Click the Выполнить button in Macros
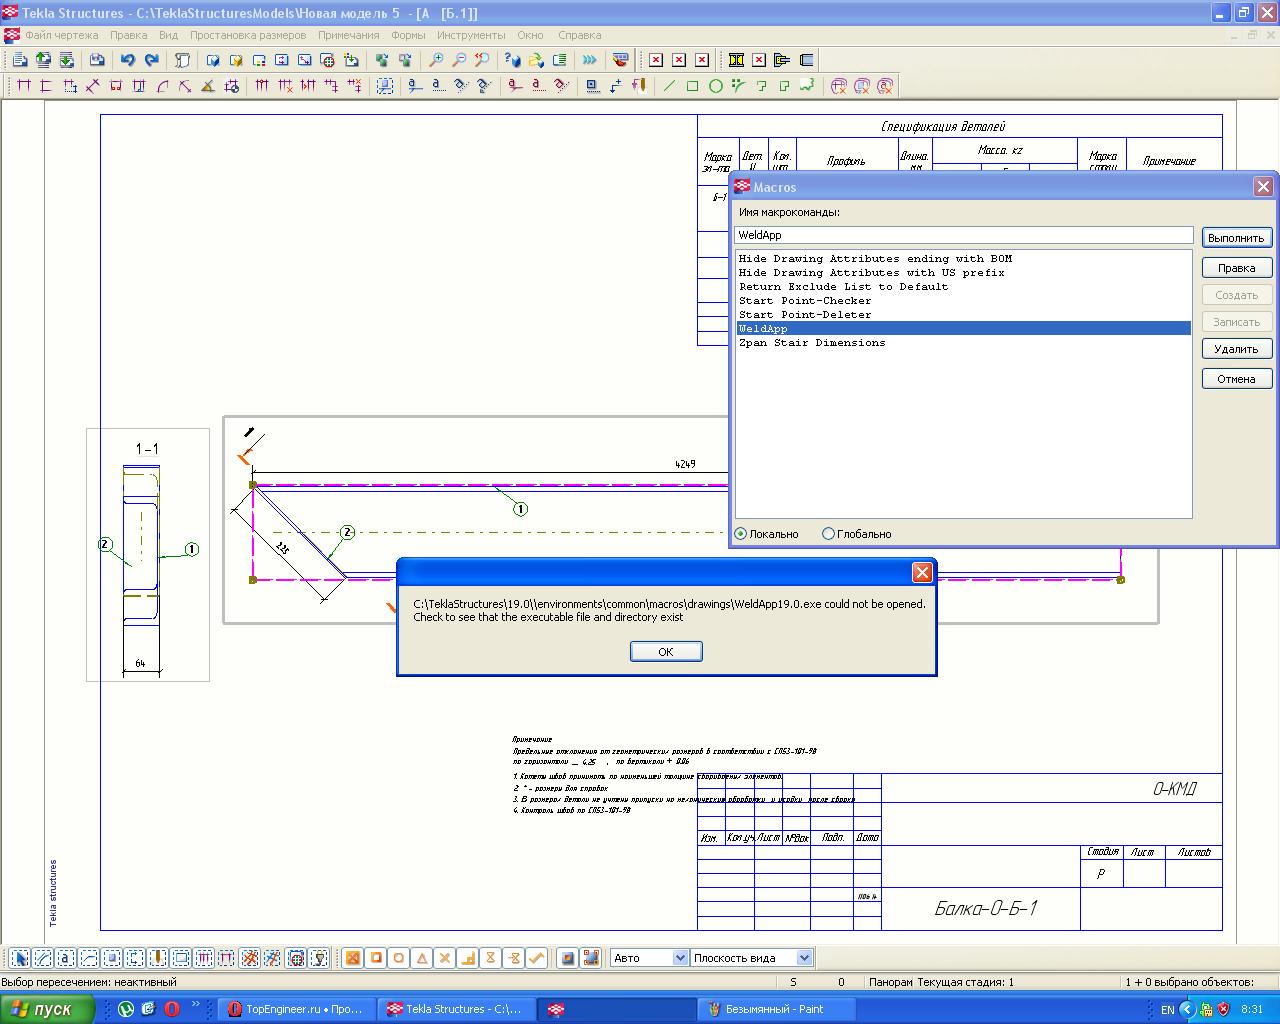The width and height of the screenshot is (1280, 1024). (1236, 238)
